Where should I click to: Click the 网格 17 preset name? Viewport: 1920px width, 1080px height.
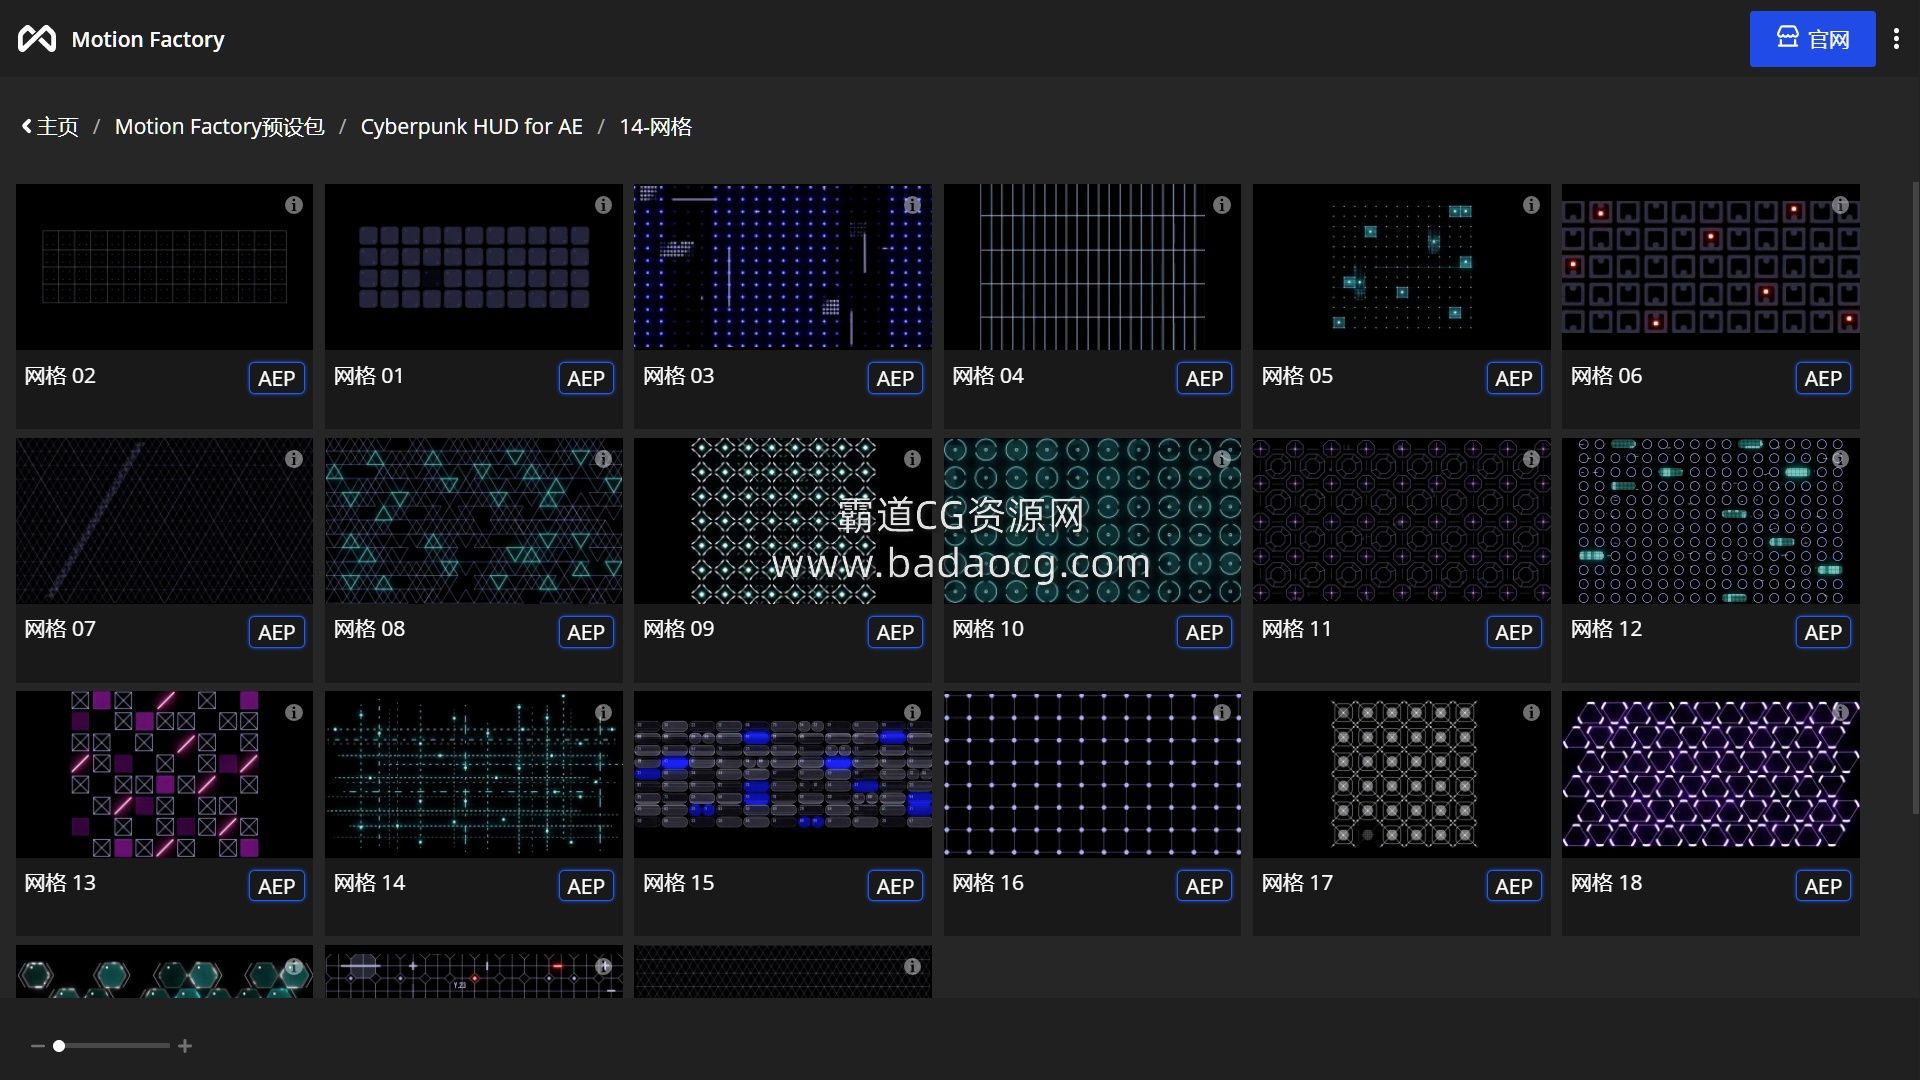click(x=1296, y=883)
